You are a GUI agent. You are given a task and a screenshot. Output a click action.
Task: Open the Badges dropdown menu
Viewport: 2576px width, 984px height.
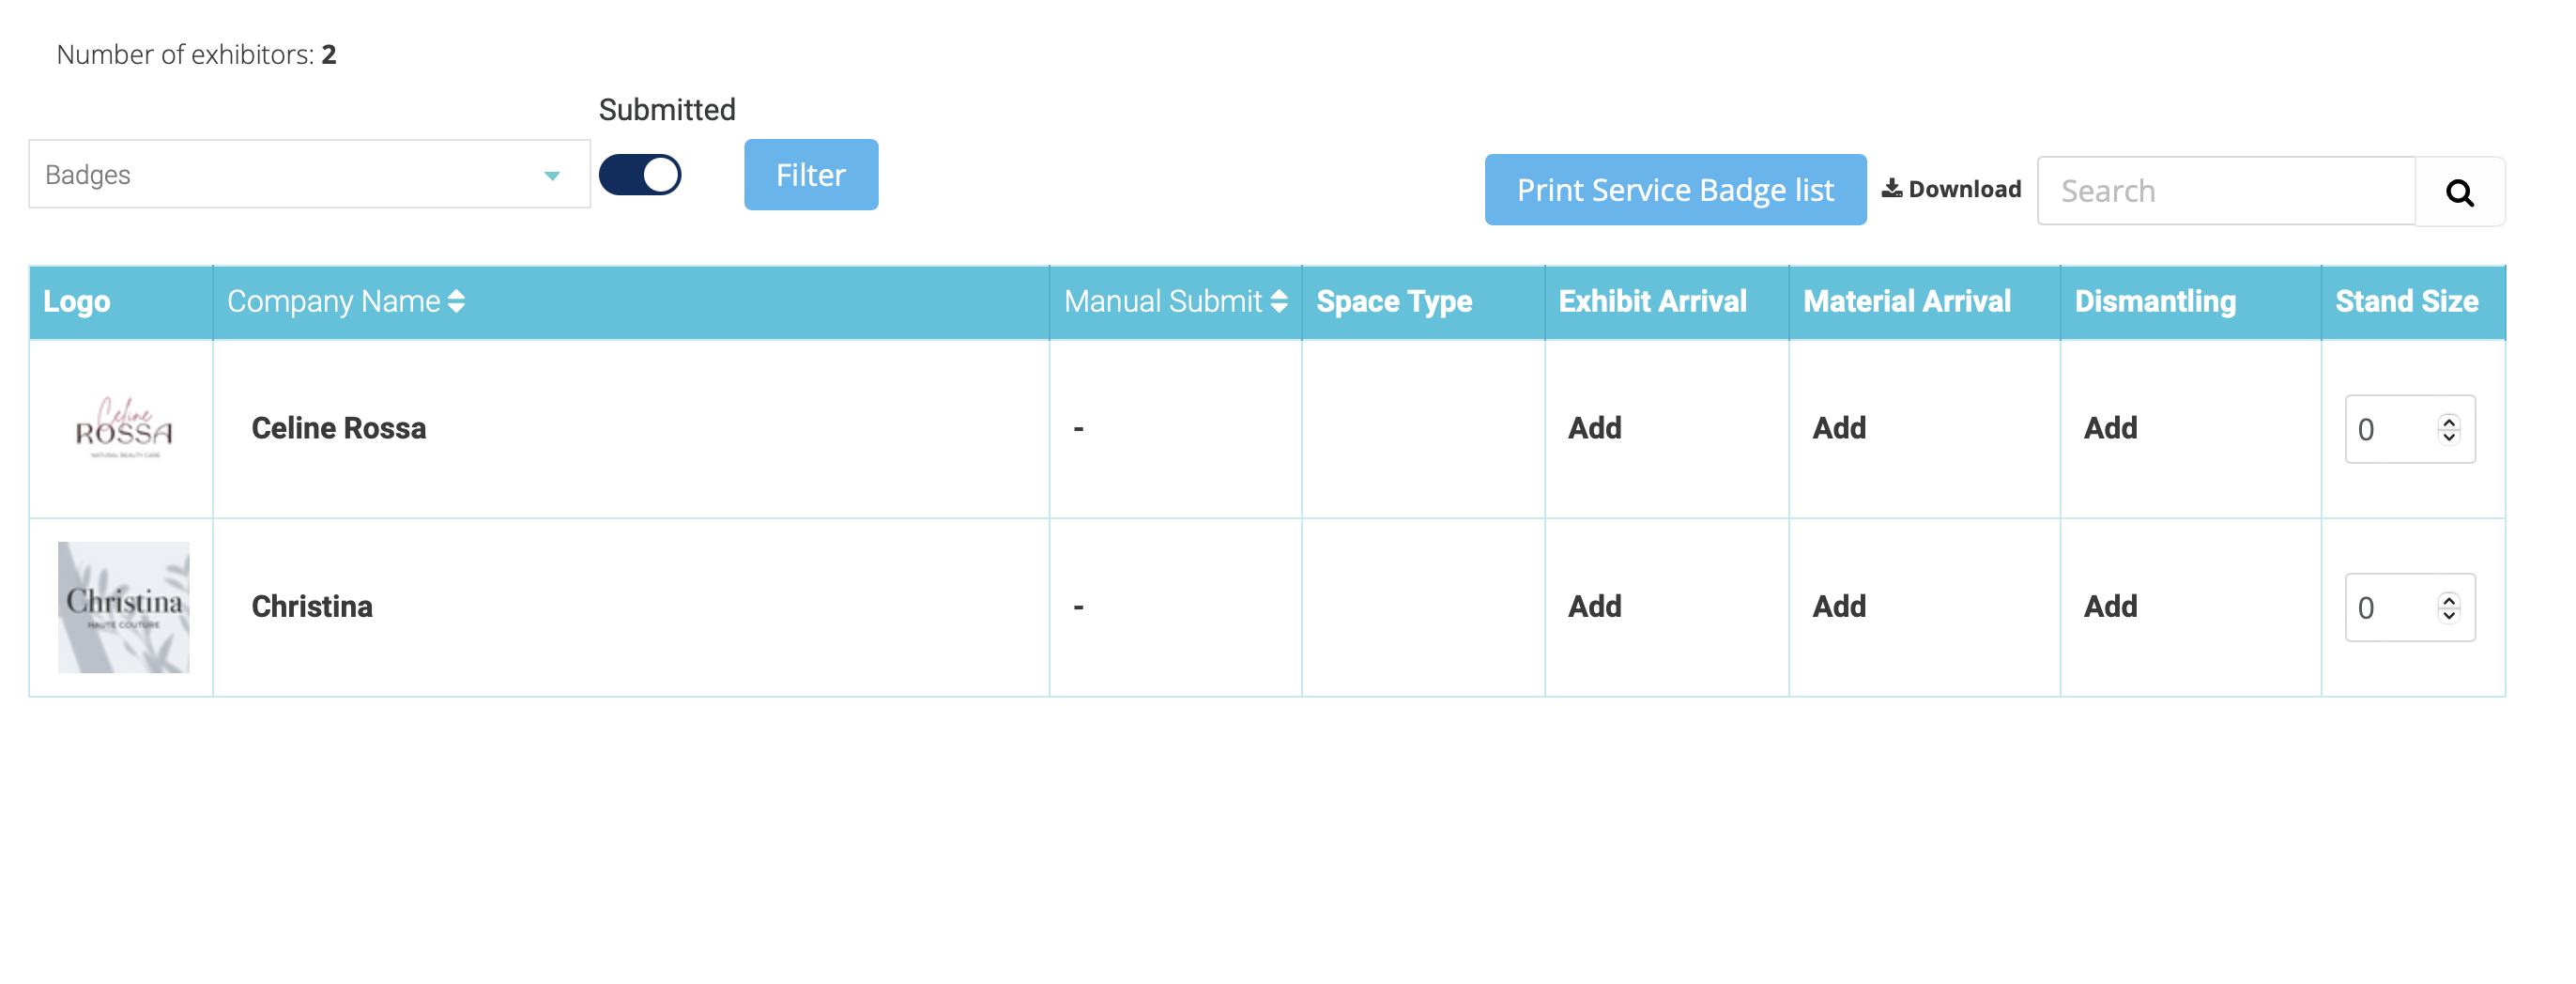290,175
